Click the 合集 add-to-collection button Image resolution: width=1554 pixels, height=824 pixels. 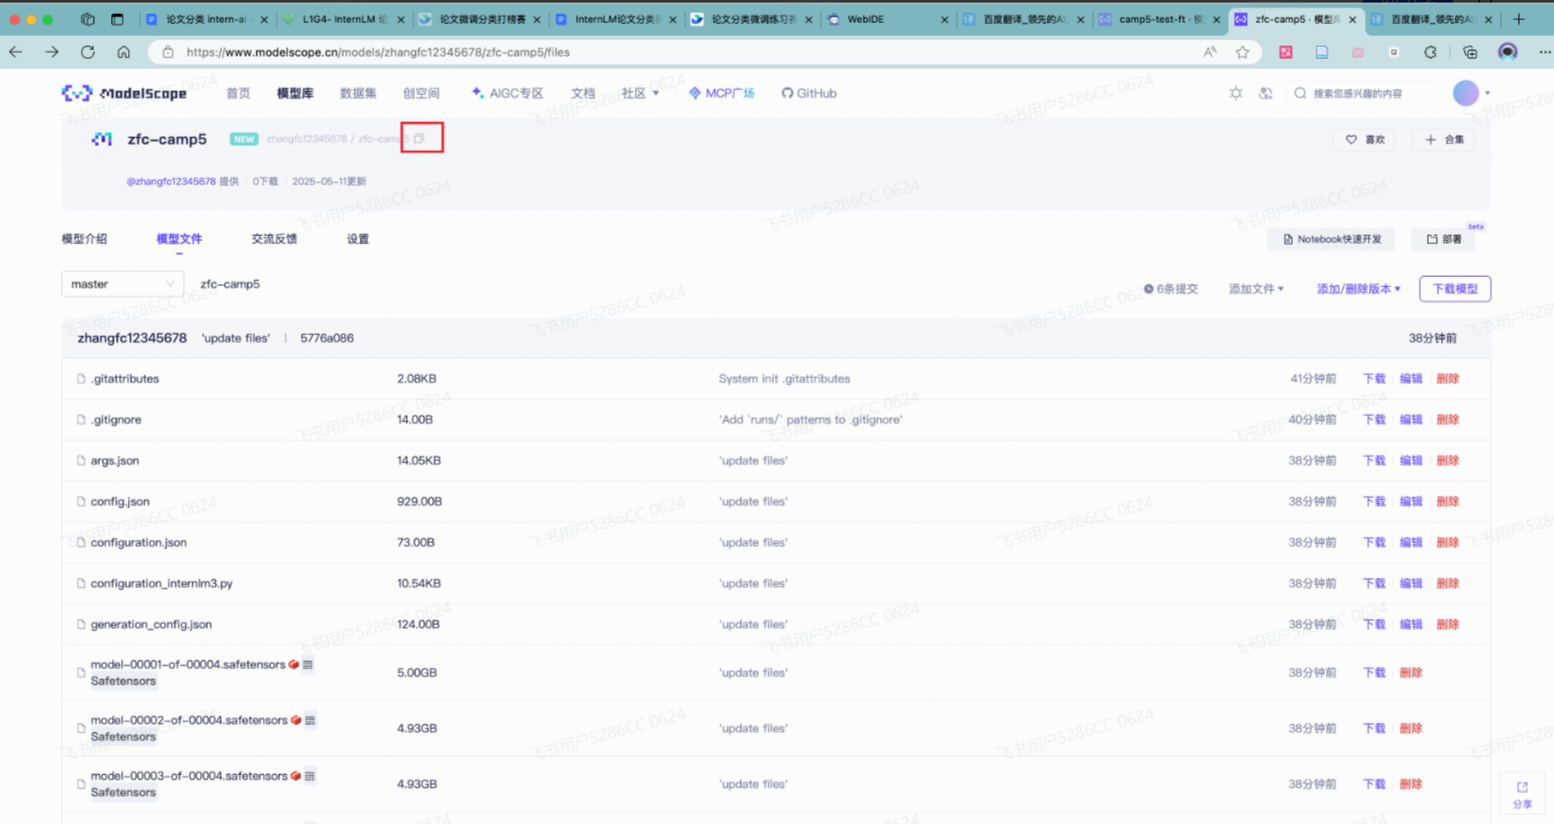coord(1444,140)
